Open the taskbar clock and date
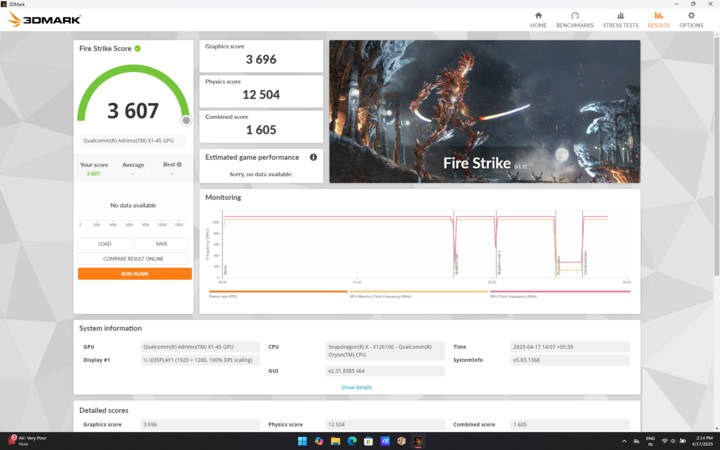 (x=703, y=441)
